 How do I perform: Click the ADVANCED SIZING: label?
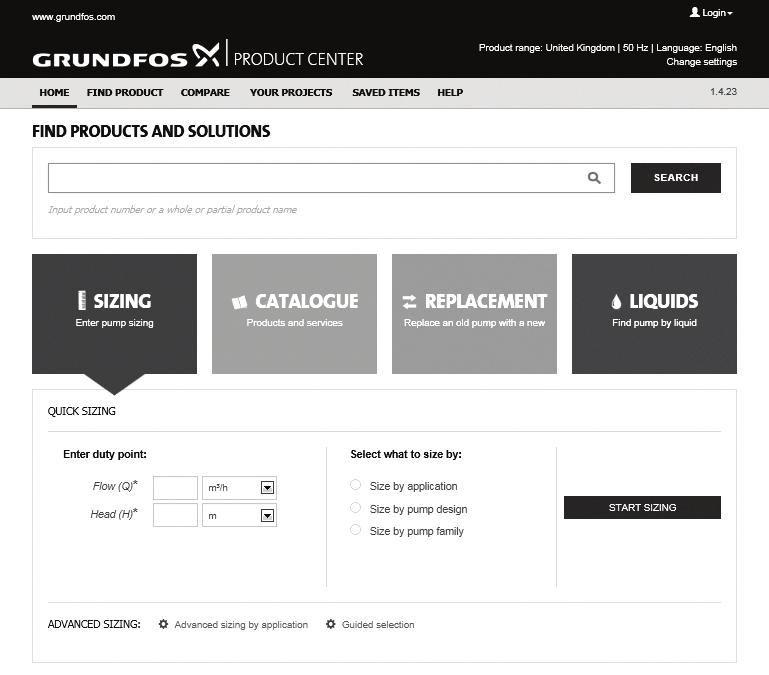coord(94,624)
